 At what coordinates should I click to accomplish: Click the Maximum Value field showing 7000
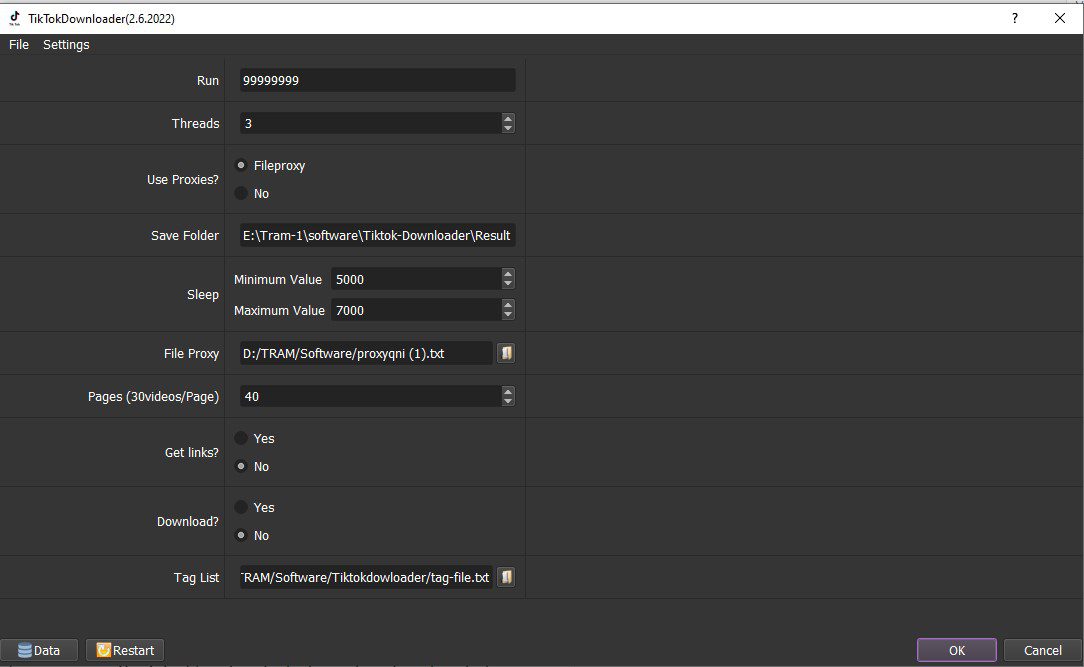416,310
